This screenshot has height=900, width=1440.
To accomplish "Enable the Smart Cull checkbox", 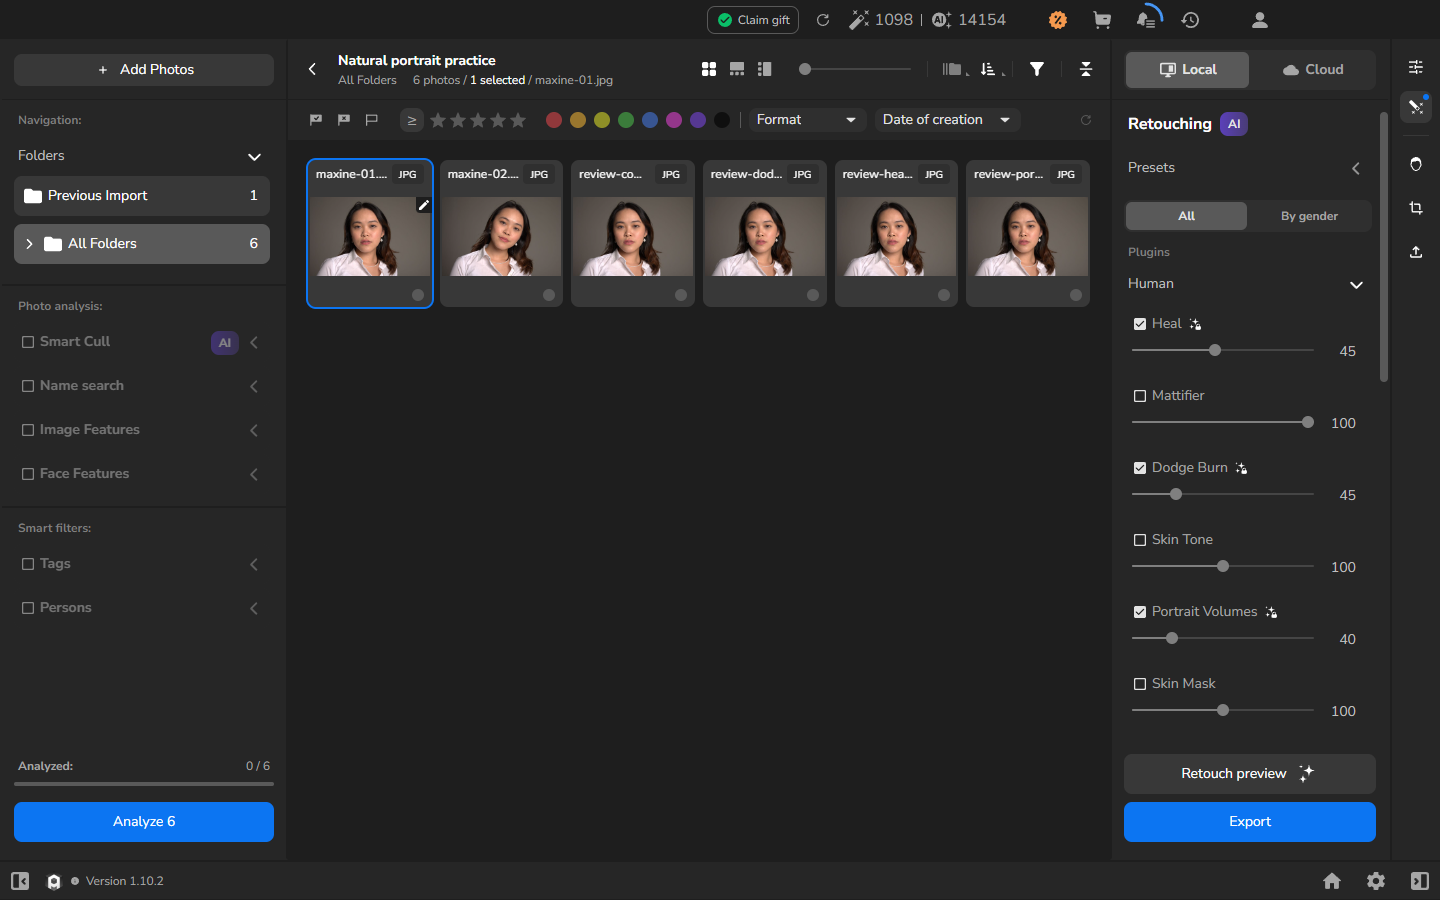I will point(28,342).
